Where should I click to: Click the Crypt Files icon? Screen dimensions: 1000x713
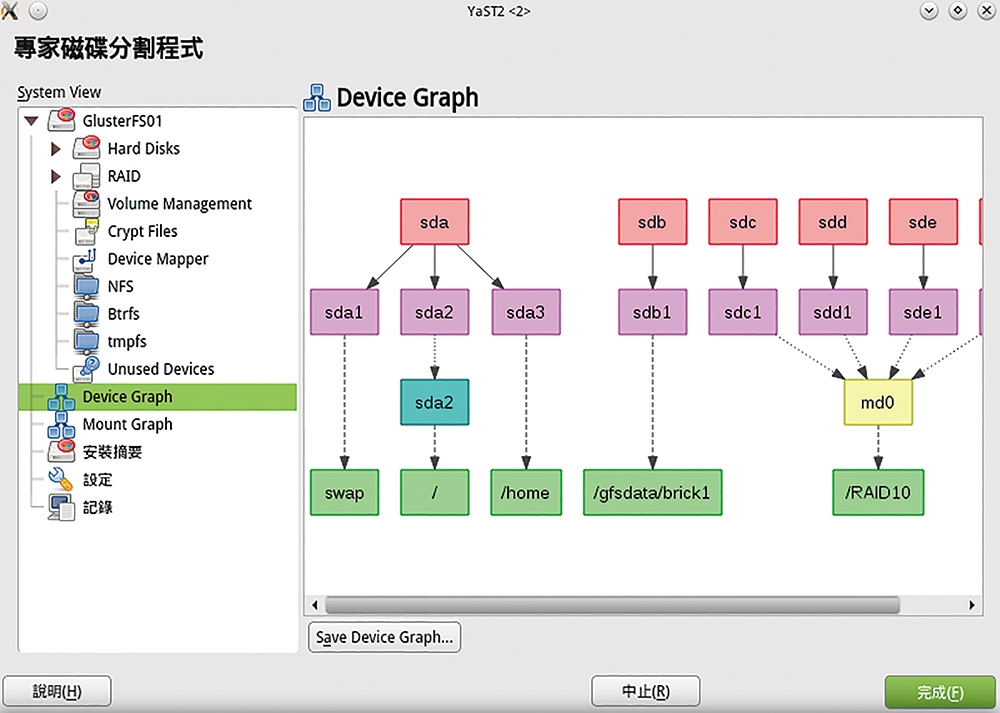point(86,231)
